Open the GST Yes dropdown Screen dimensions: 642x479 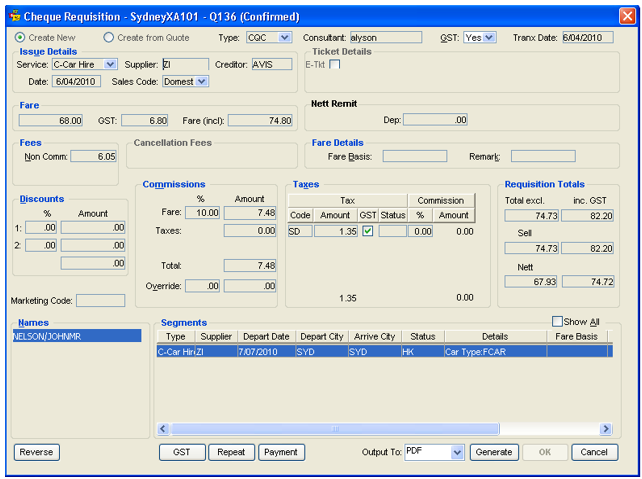pyautogui.click(x=489, y=37)
